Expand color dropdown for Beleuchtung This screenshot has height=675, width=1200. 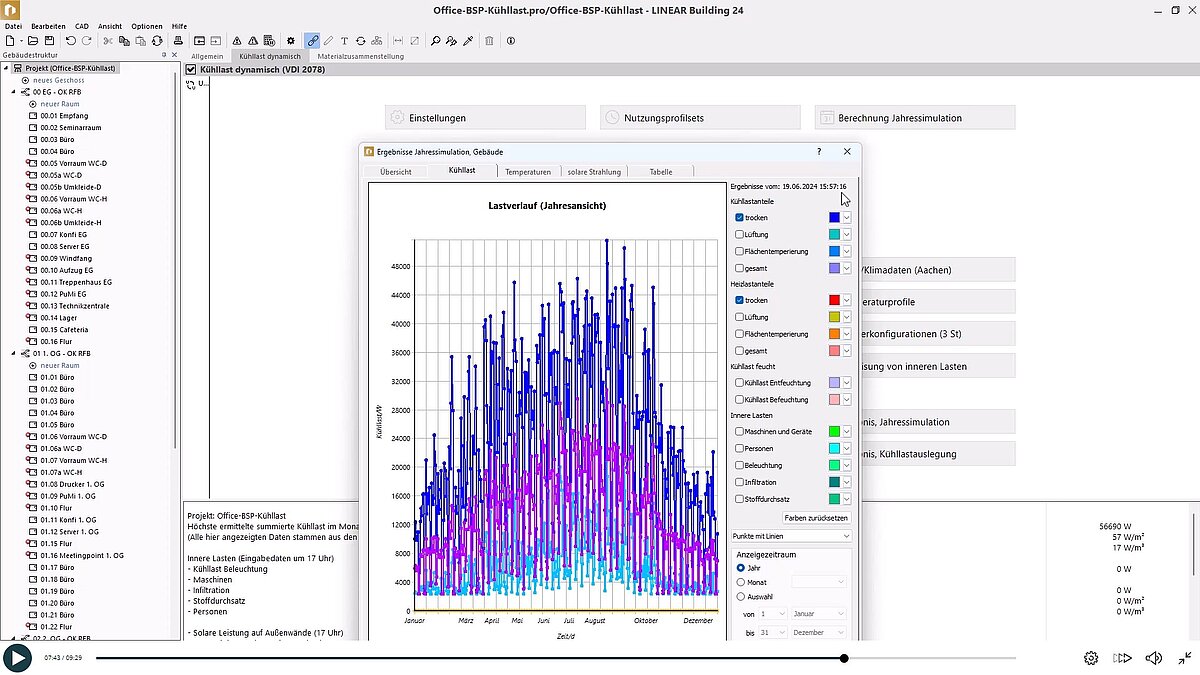(847, 466)
